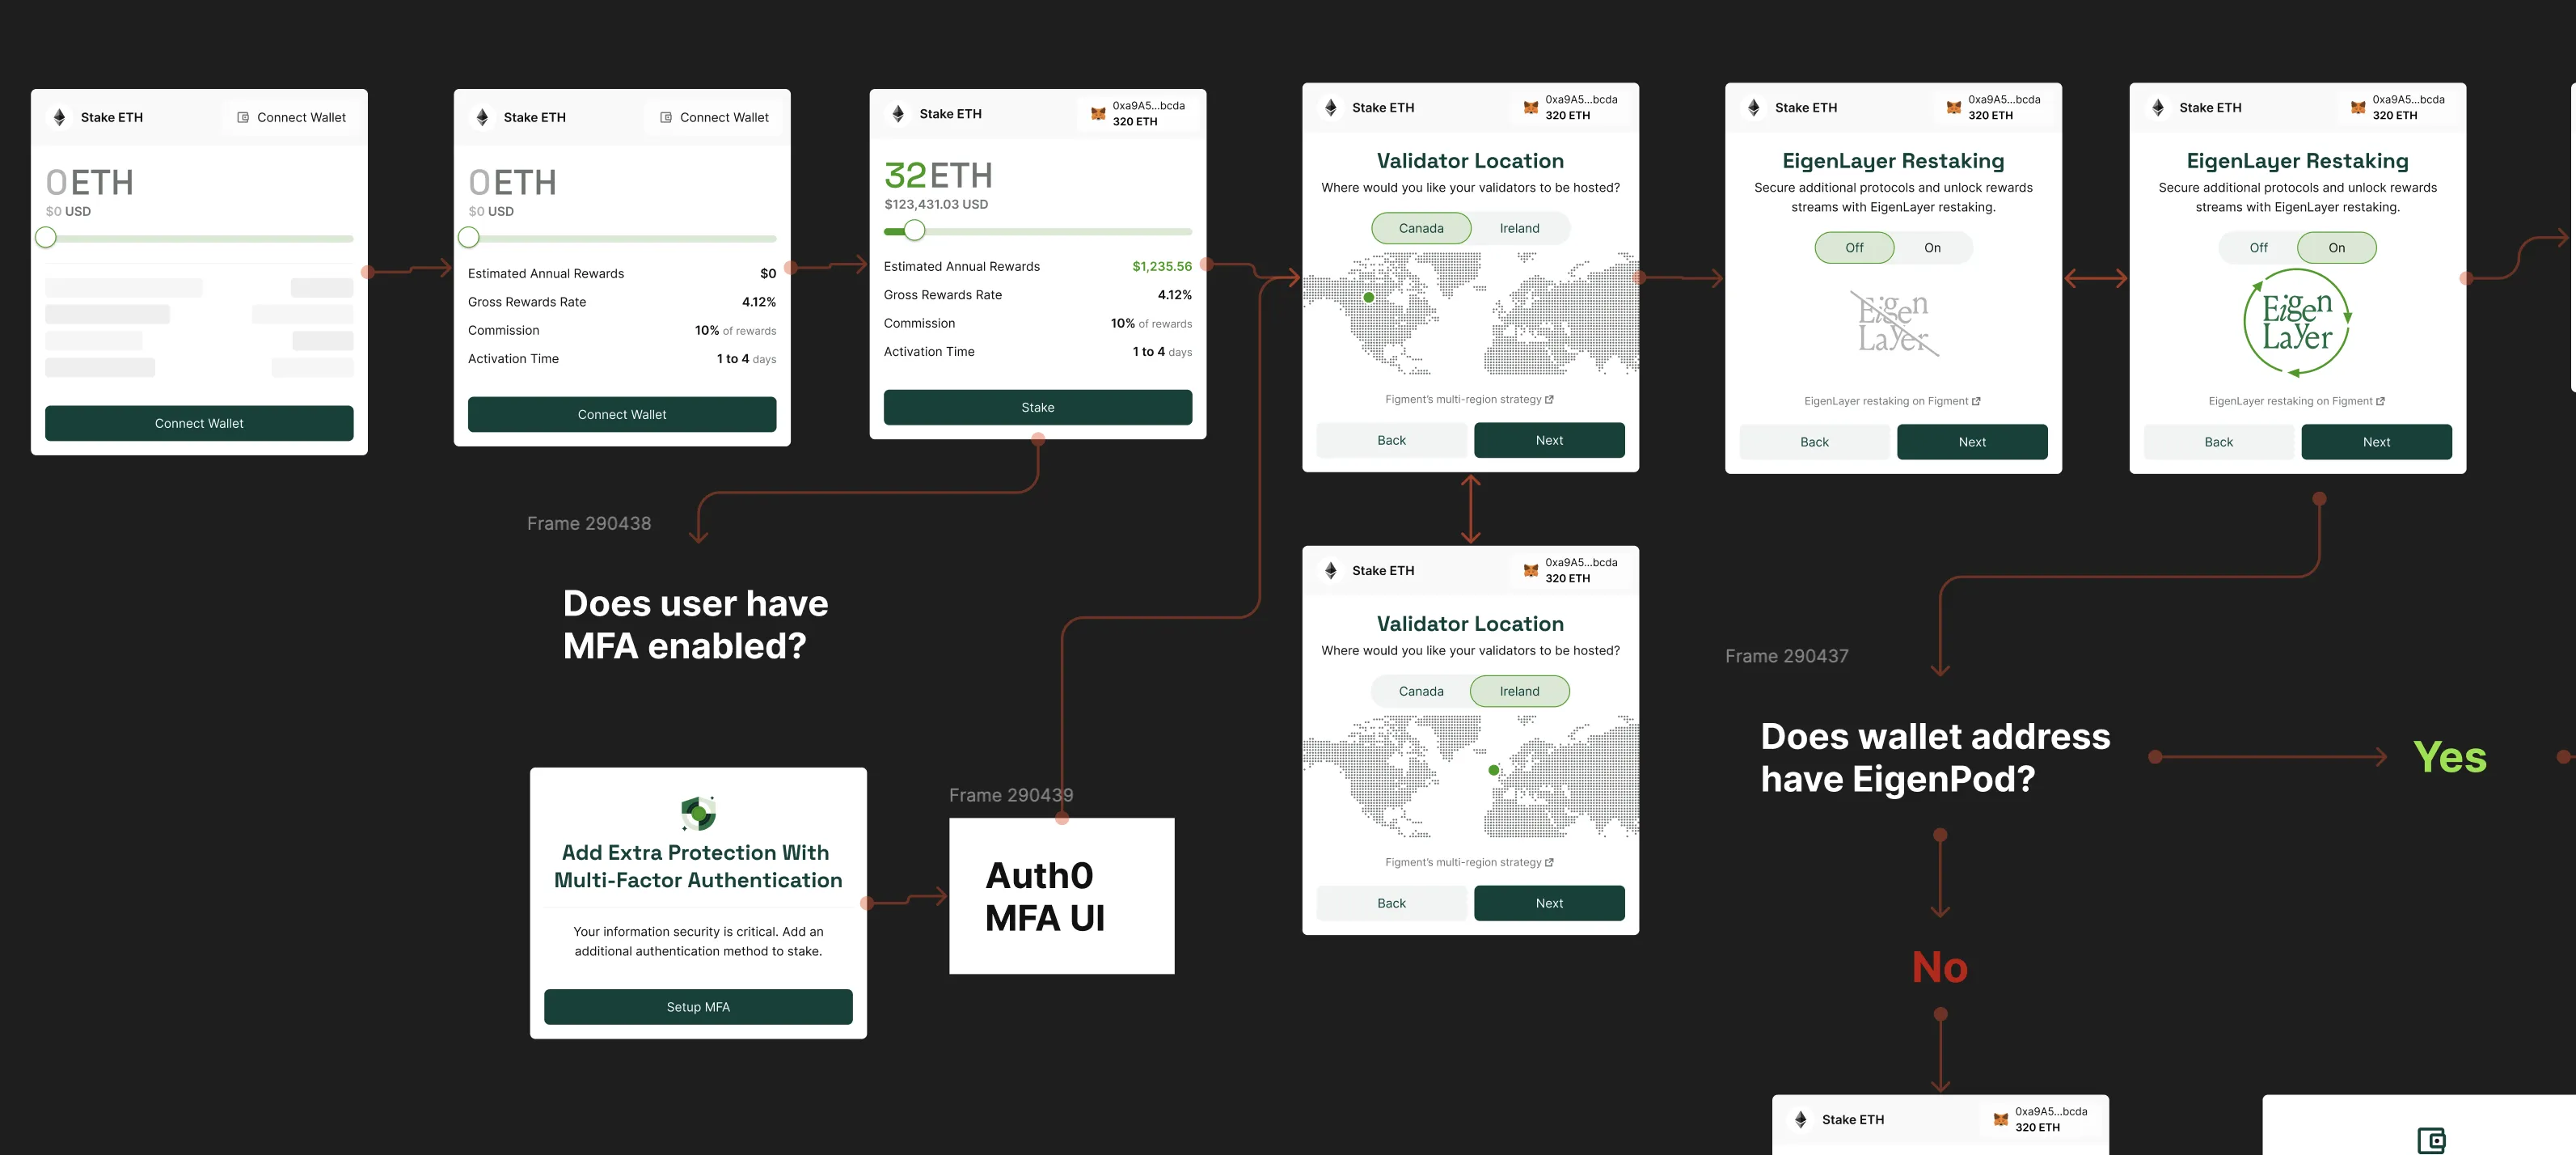
Task: Select Canada in the lower Validator Location card
Action: pyautogui.click(x=1421, y=691)
